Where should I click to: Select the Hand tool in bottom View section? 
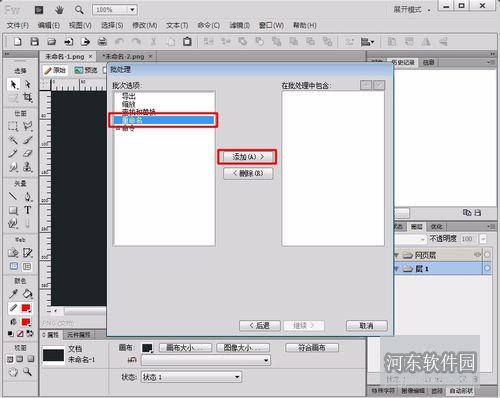pyautogui.click(x=13, y=372)
